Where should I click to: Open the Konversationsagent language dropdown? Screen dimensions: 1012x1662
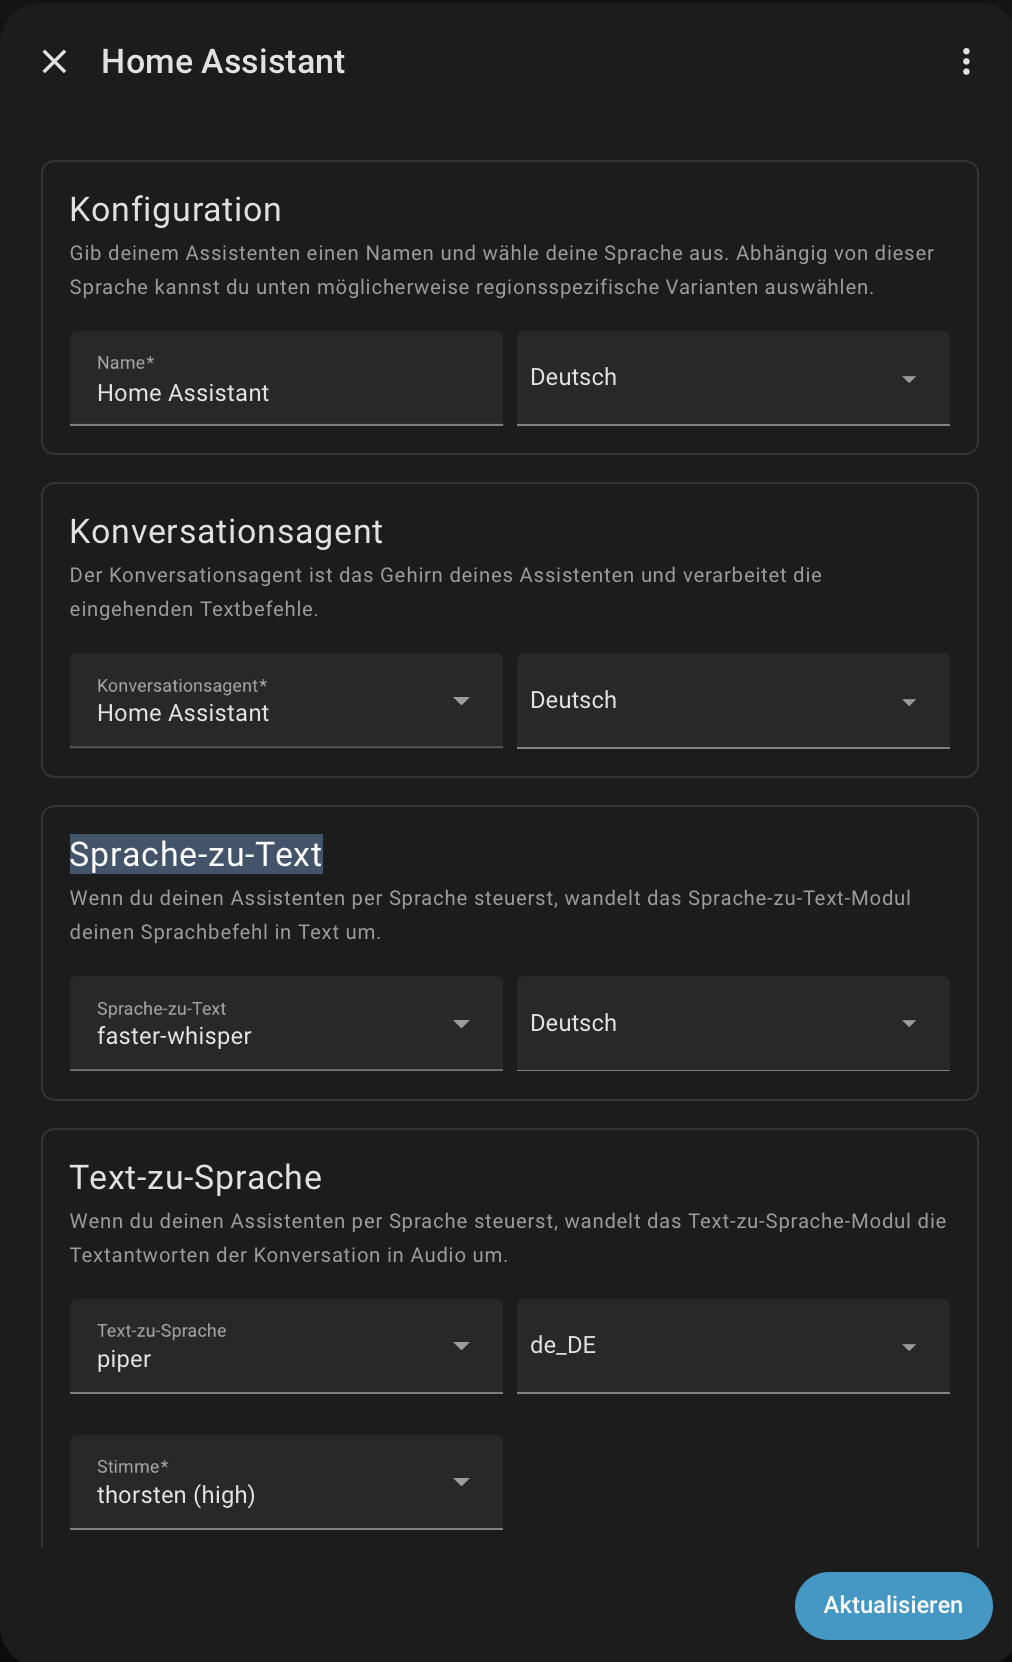733,701
